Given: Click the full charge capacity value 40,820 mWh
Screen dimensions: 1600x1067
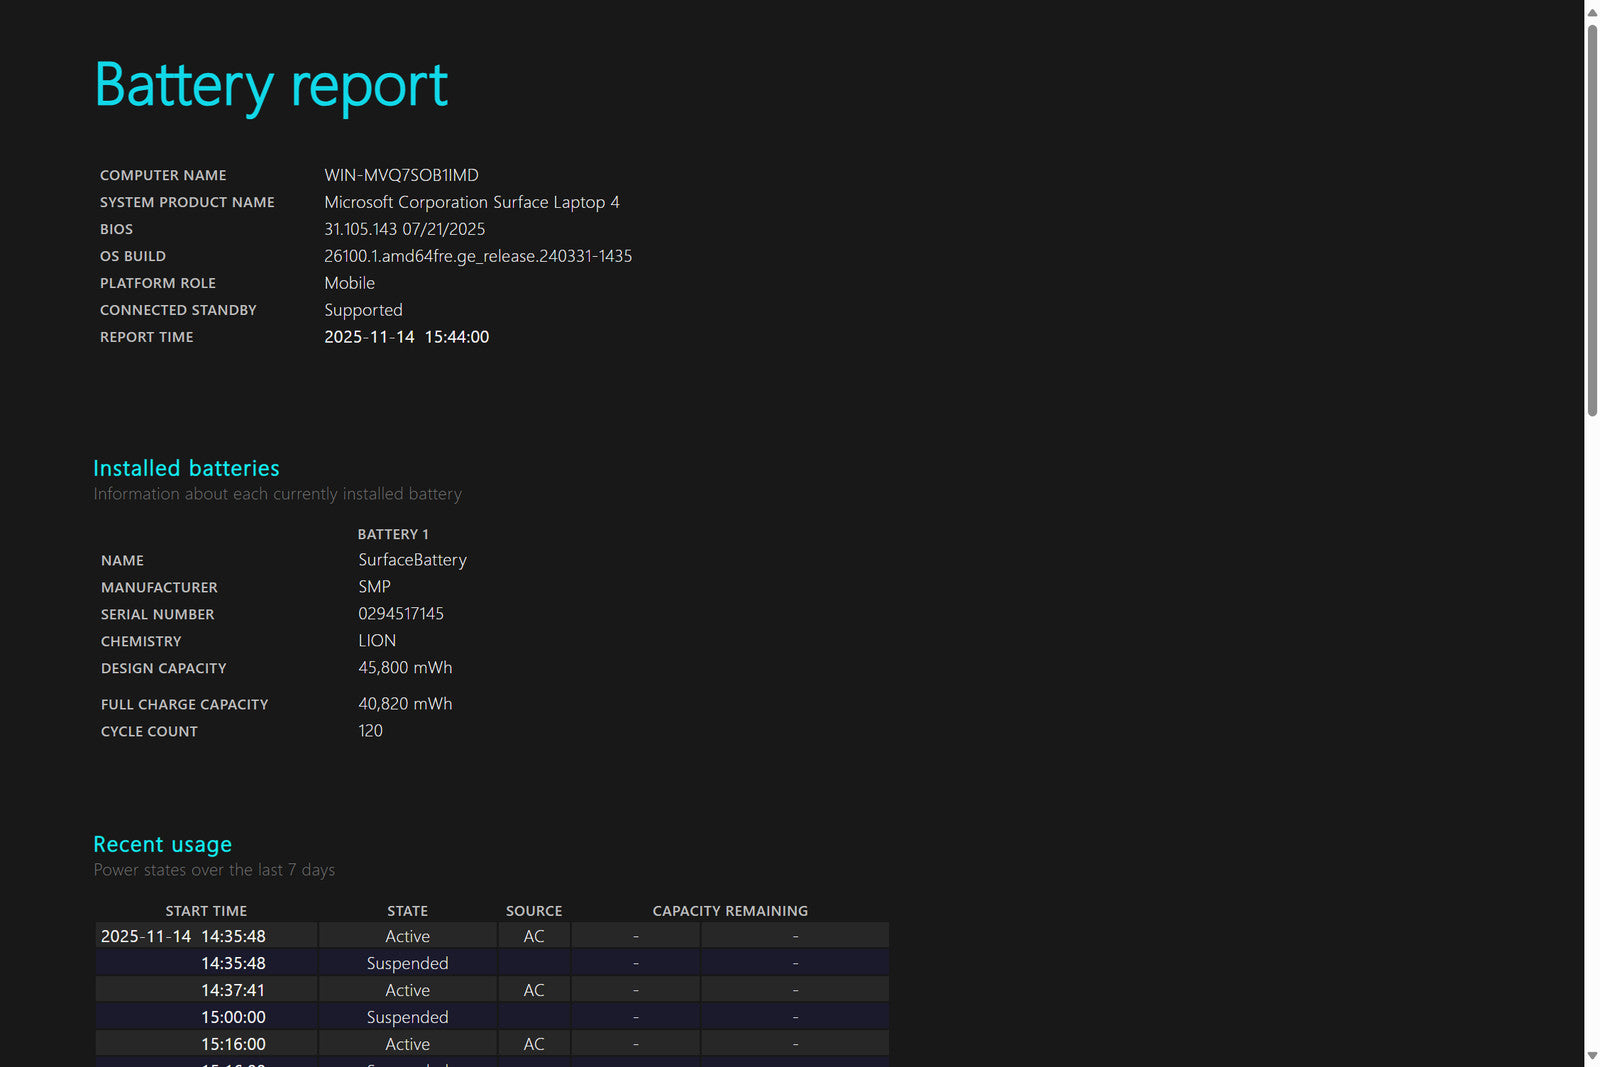Looking at the screenshot, I should tap(405, 704).
